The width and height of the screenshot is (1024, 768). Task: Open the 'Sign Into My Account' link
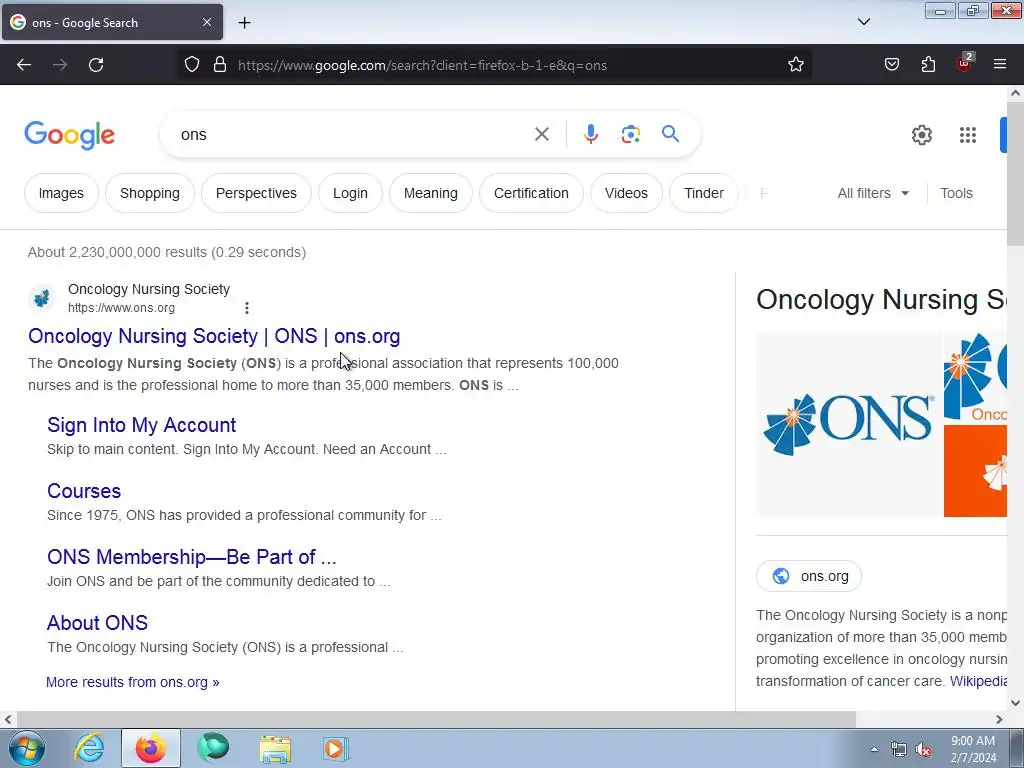[142, 425]
